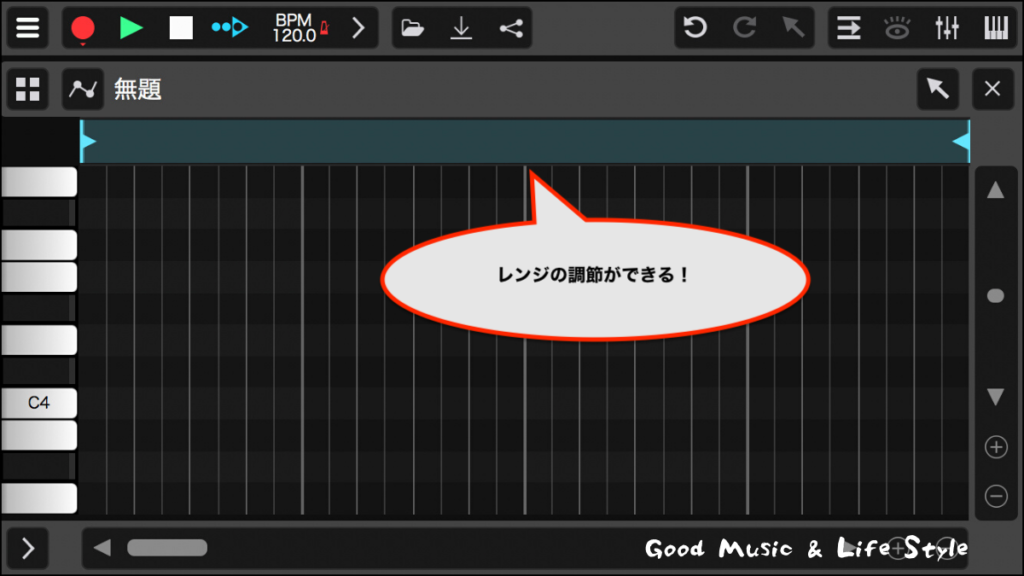Click the left loop range start marker

(x=87, y=141)
